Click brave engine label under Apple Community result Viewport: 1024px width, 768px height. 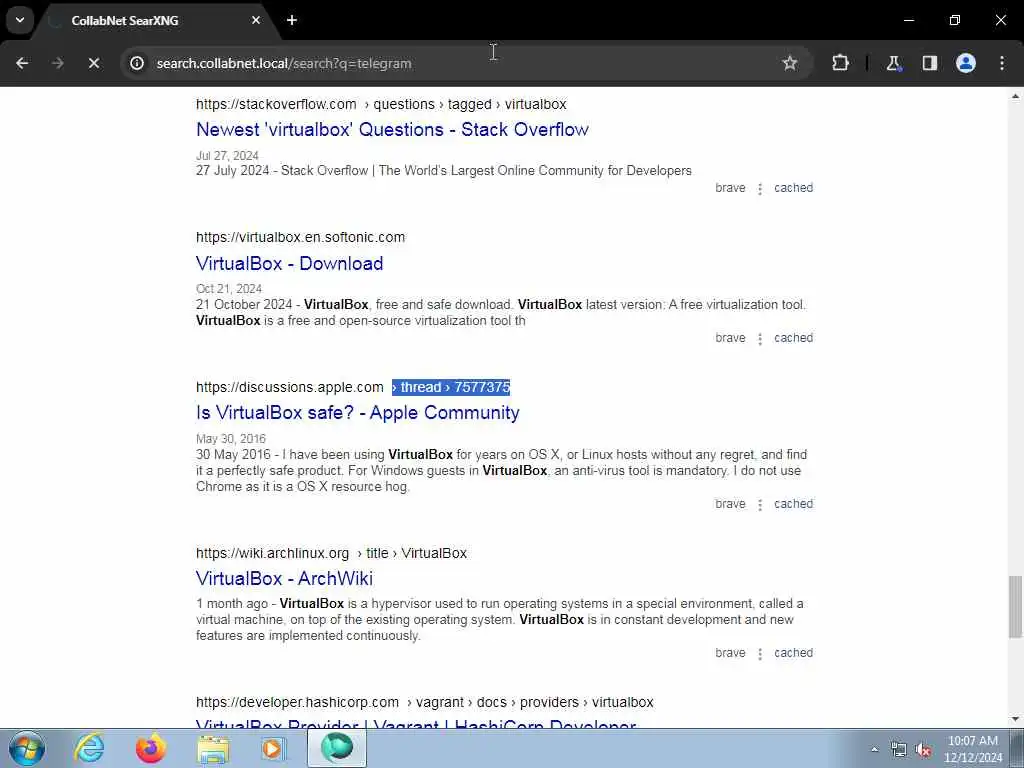coord(730,504)
